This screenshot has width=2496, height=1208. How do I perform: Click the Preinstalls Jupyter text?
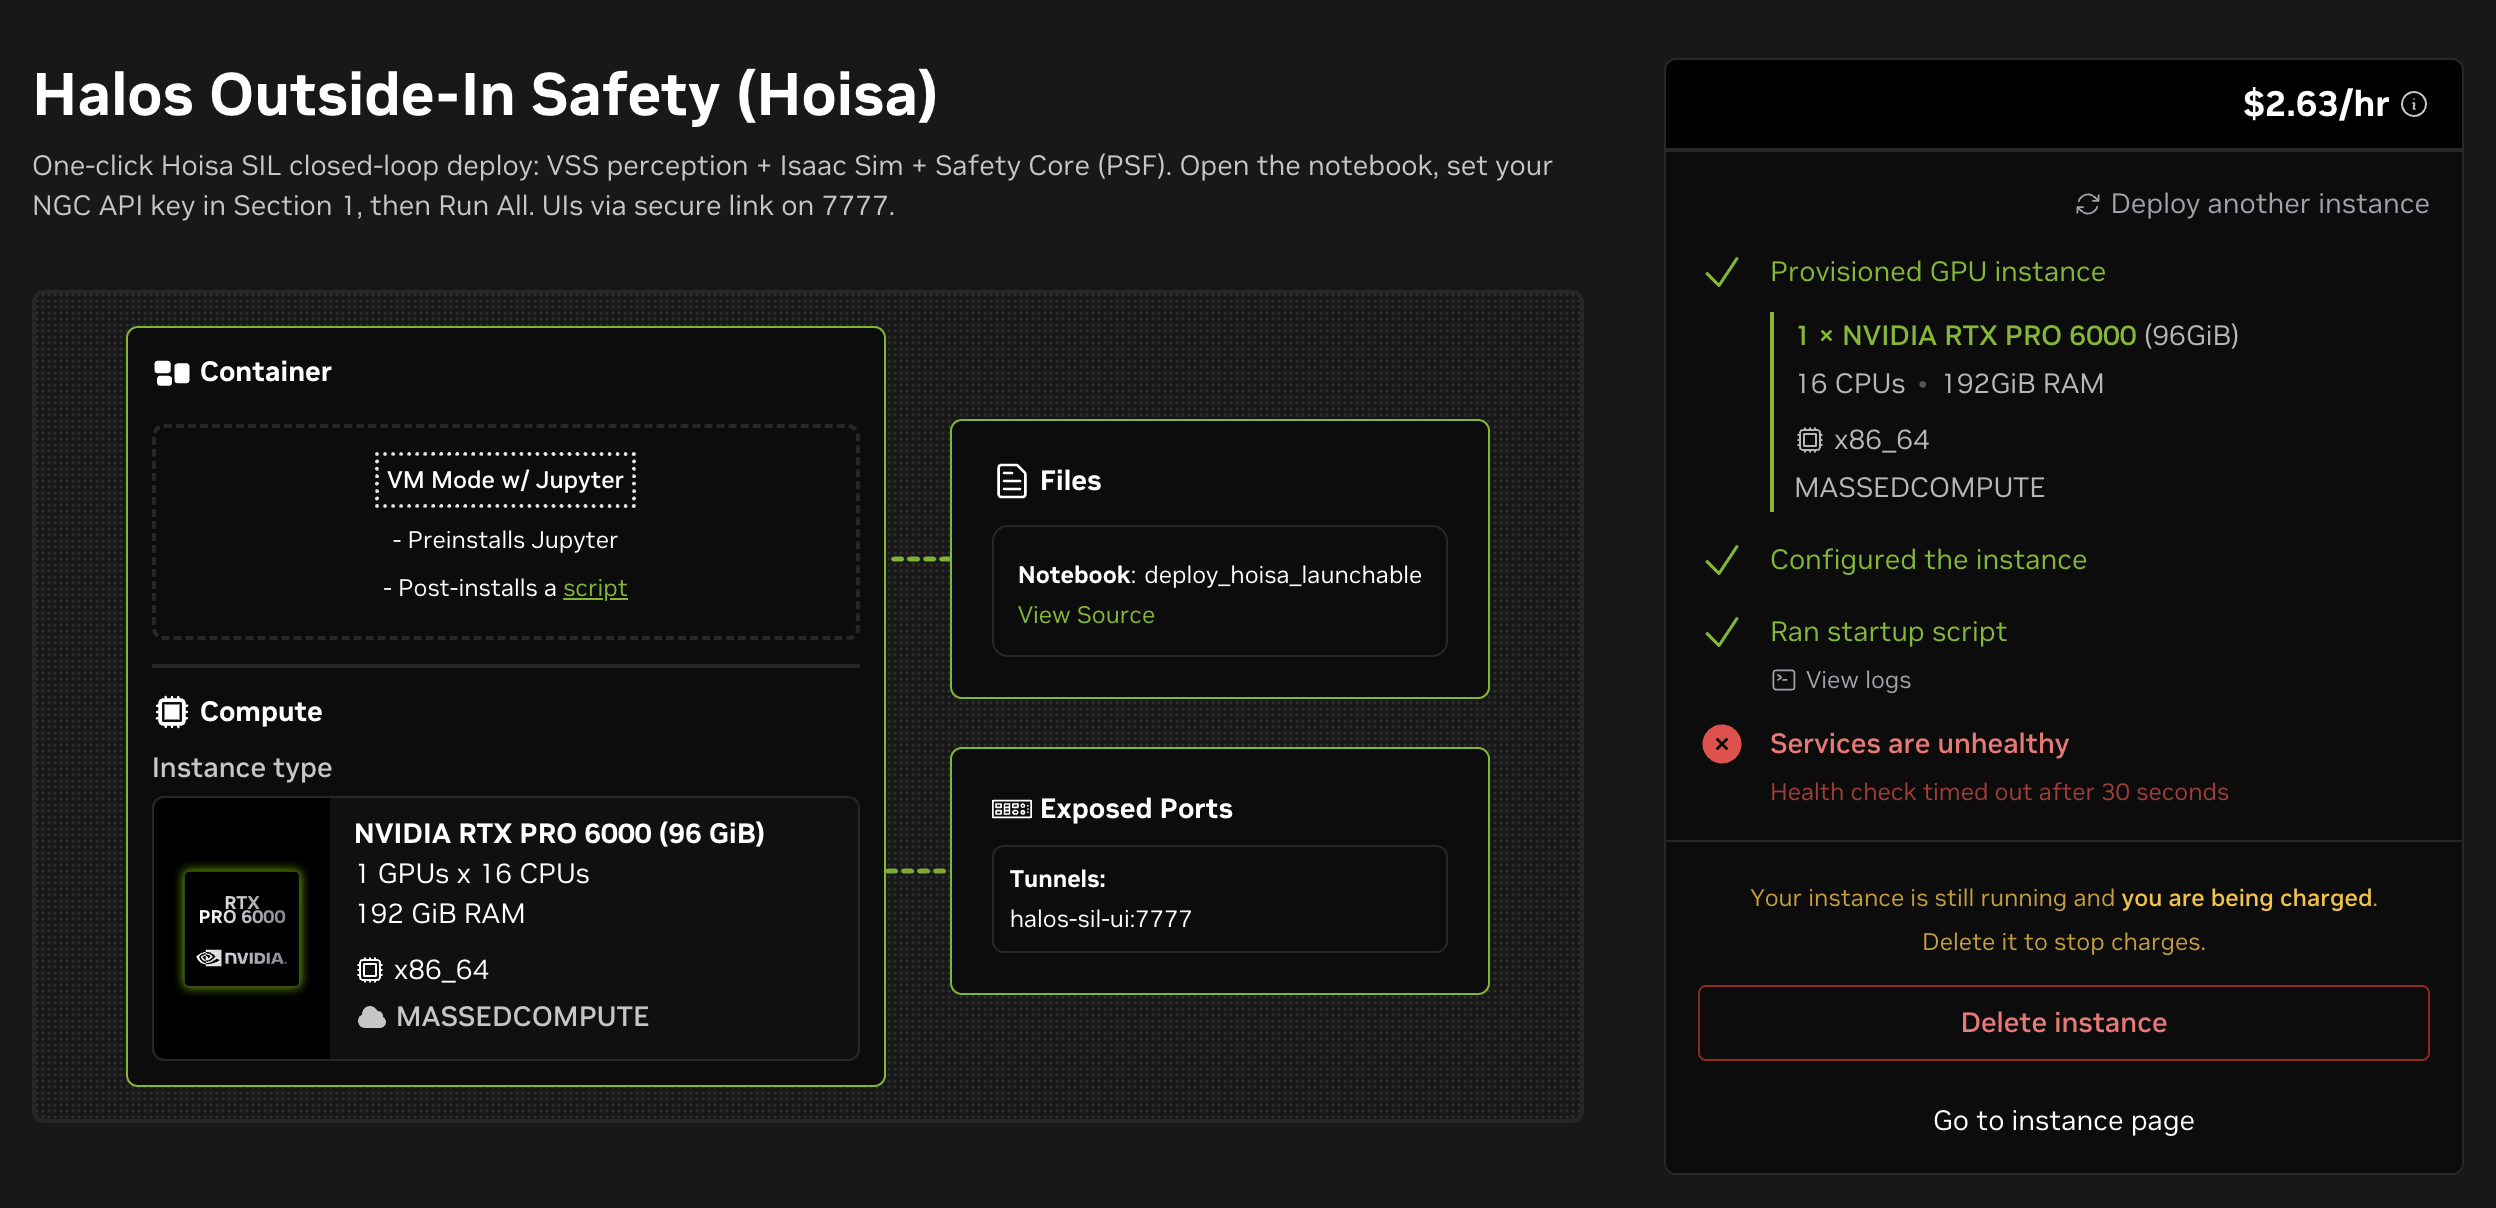[505, 540]
